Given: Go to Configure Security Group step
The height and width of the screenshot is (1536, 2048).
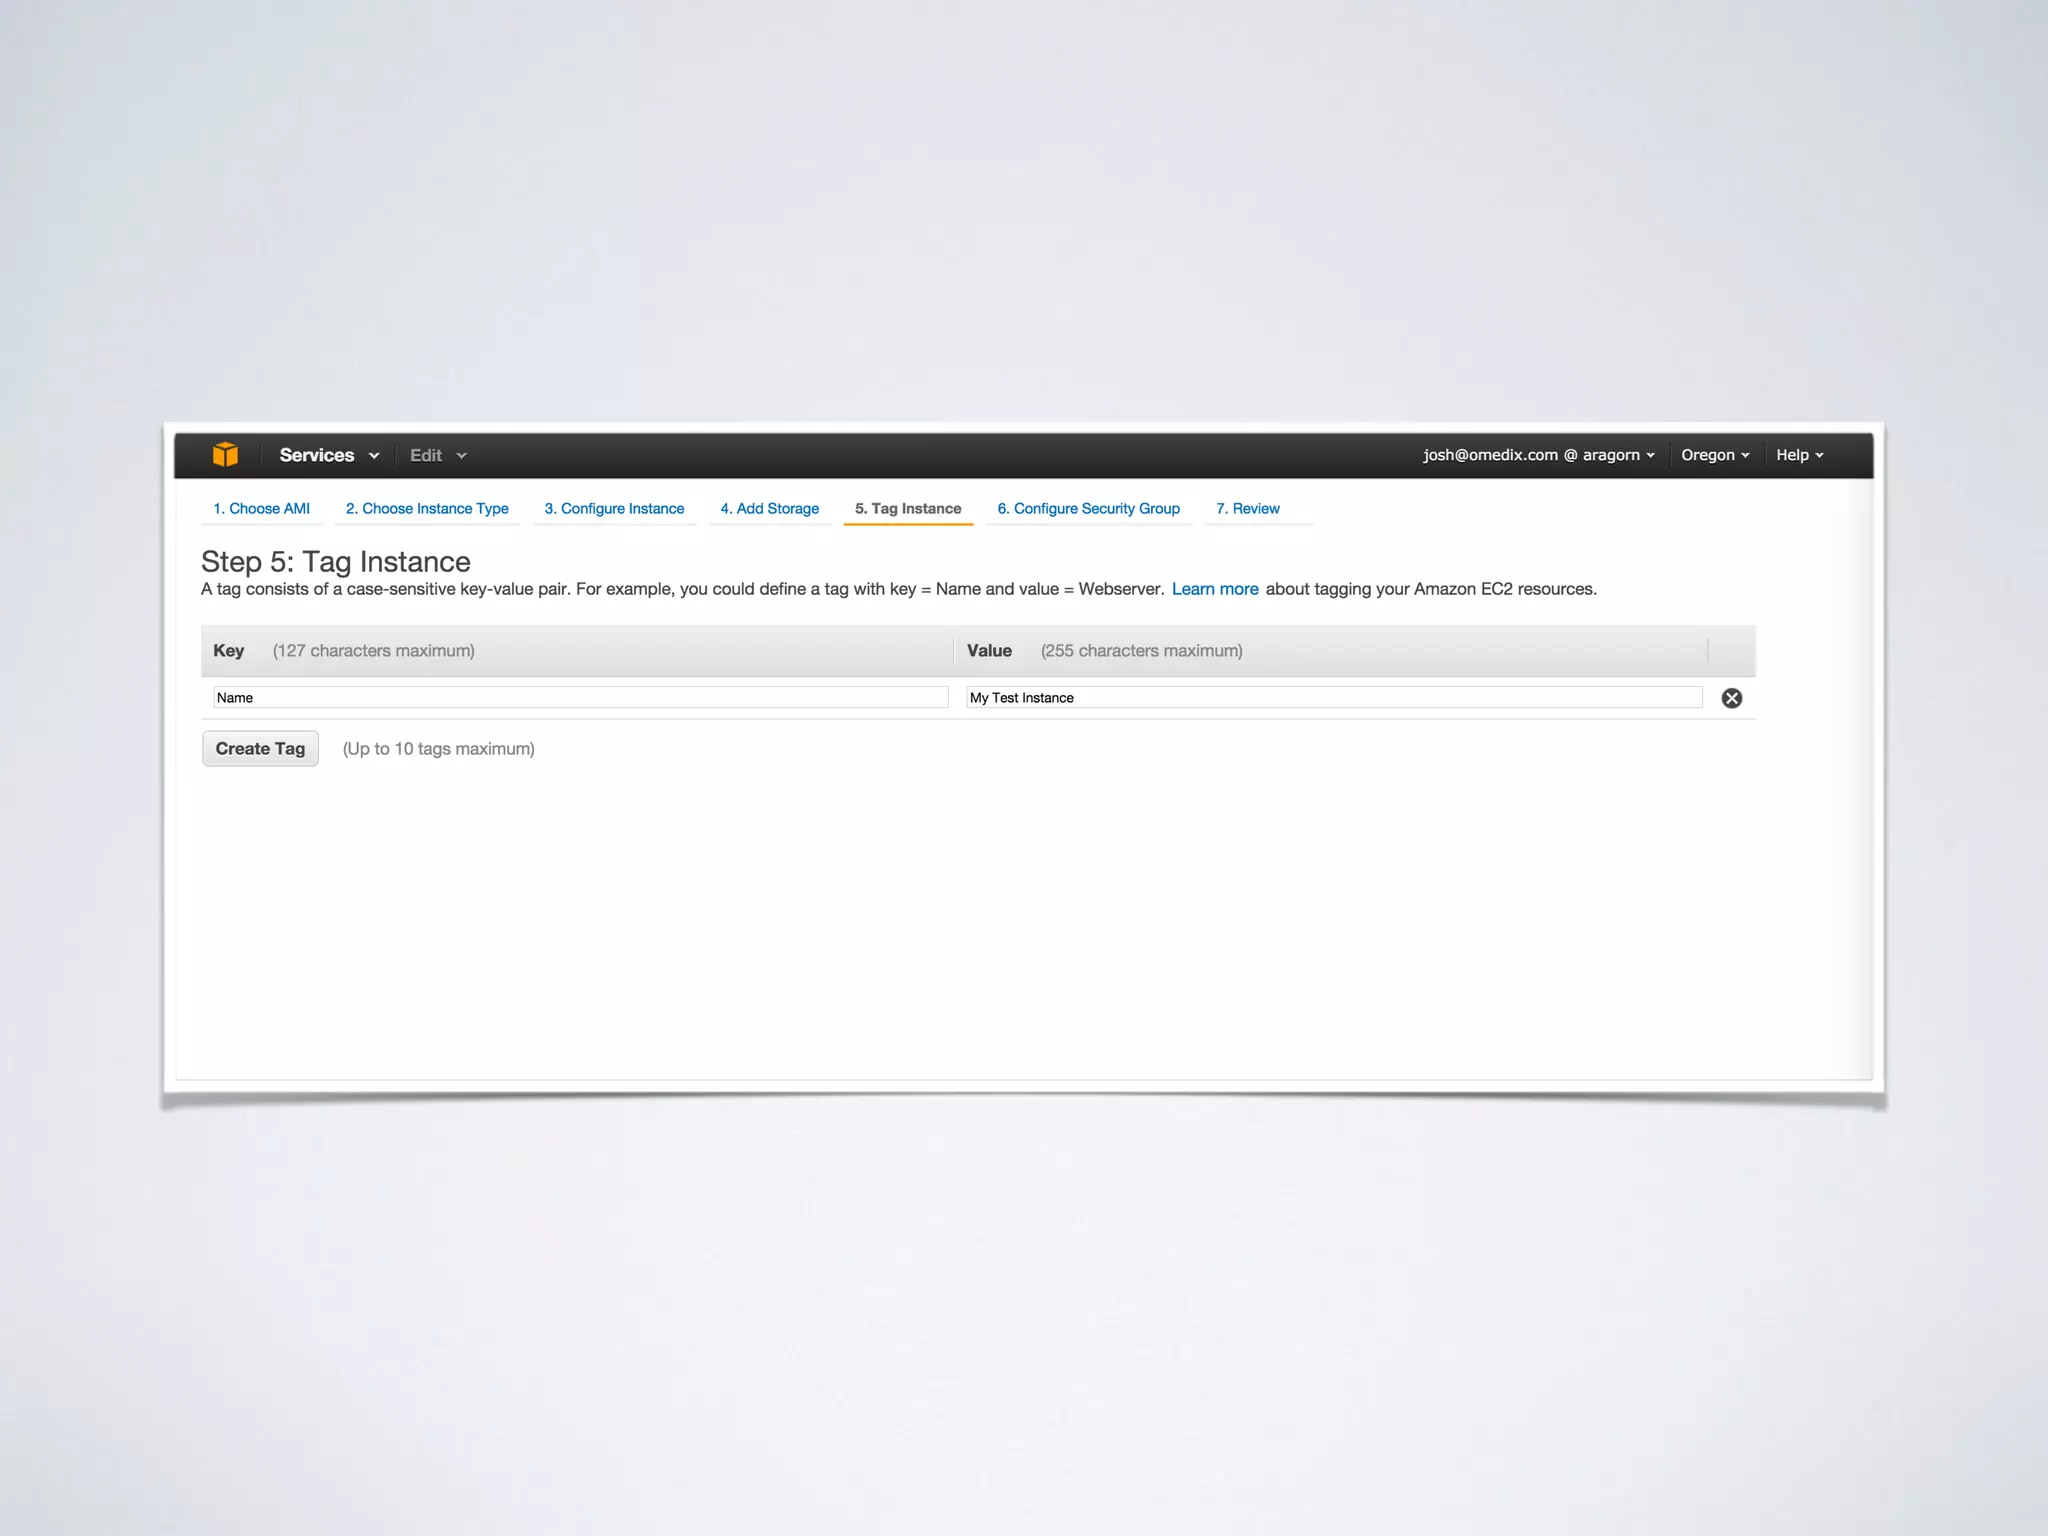Looking at the screenshot, I should 1088,508.
